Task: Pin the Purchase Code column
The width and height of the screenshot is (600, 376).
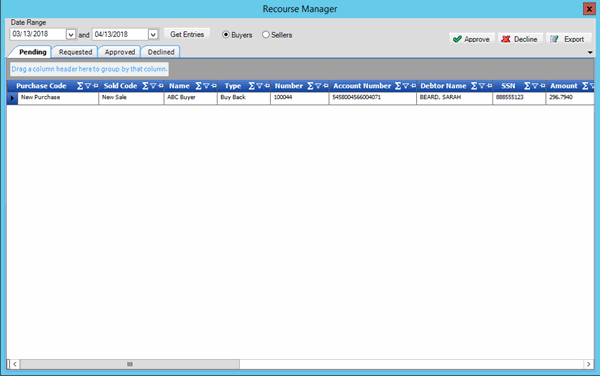Action: (x=95, y=86)
